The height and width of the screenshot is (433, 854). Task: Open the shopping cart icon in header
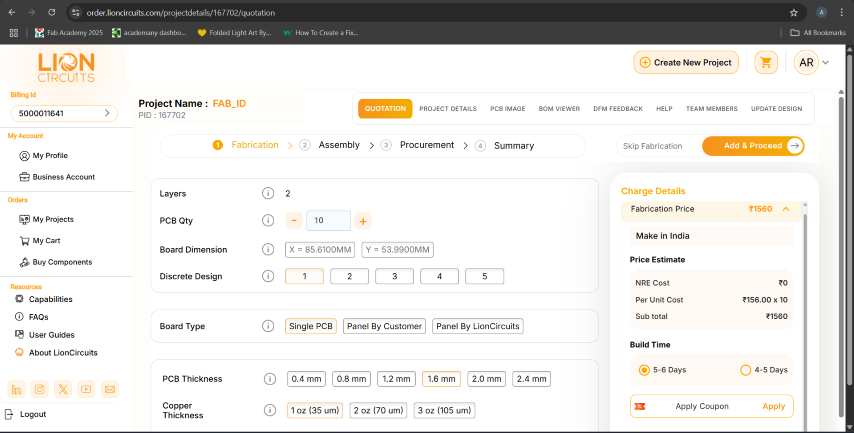pyautogui.click(x=766, y=63)
